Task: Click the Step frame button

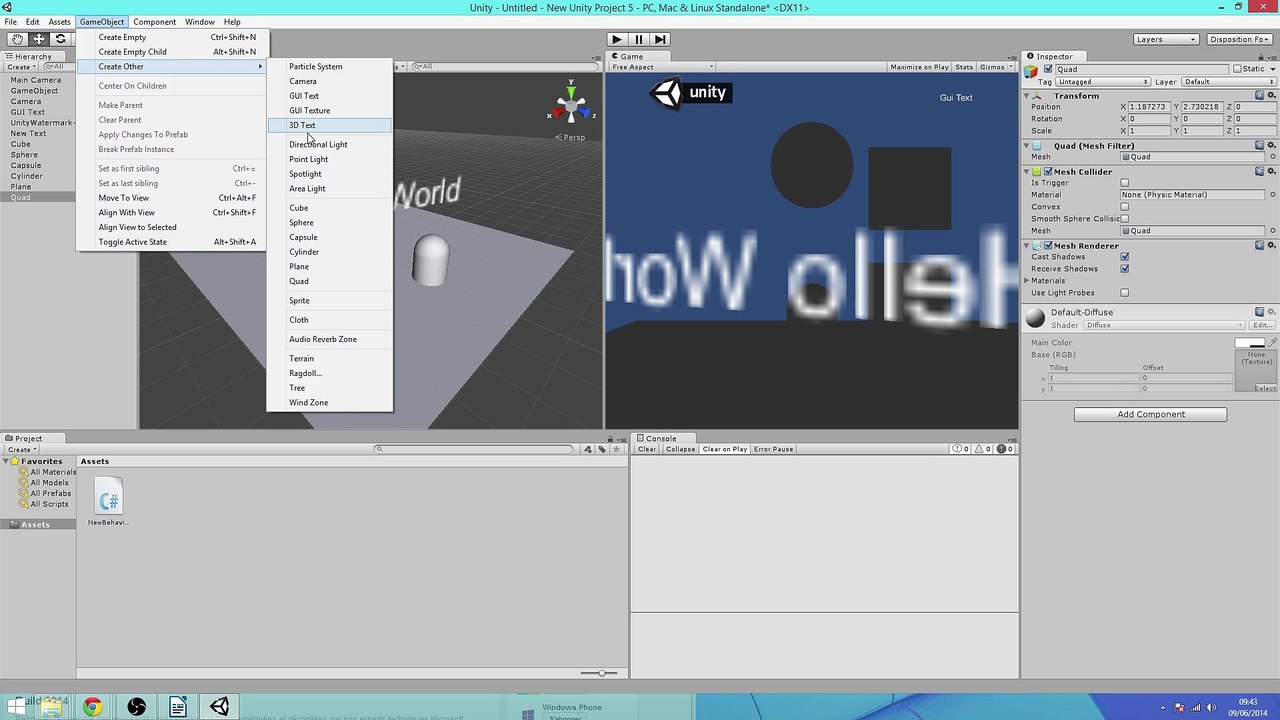Action: pos(661,39)
